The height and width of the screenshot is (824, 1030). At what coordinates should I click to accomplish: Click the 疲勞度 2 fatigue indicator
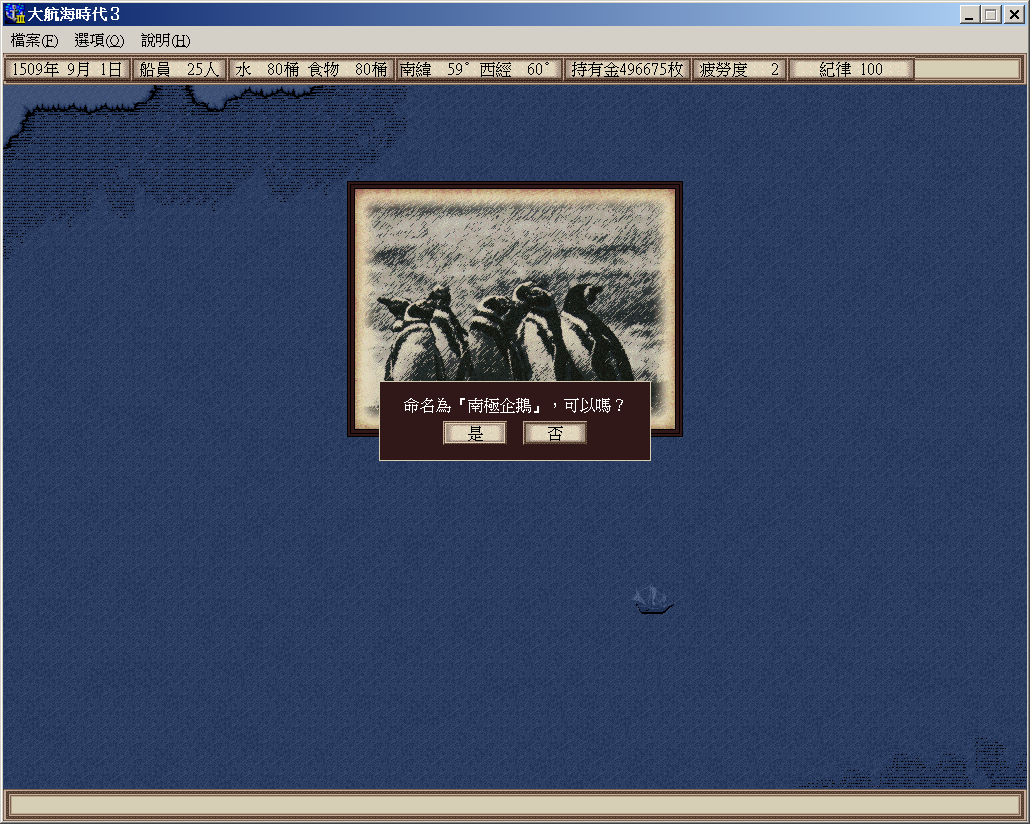point(739,70)
